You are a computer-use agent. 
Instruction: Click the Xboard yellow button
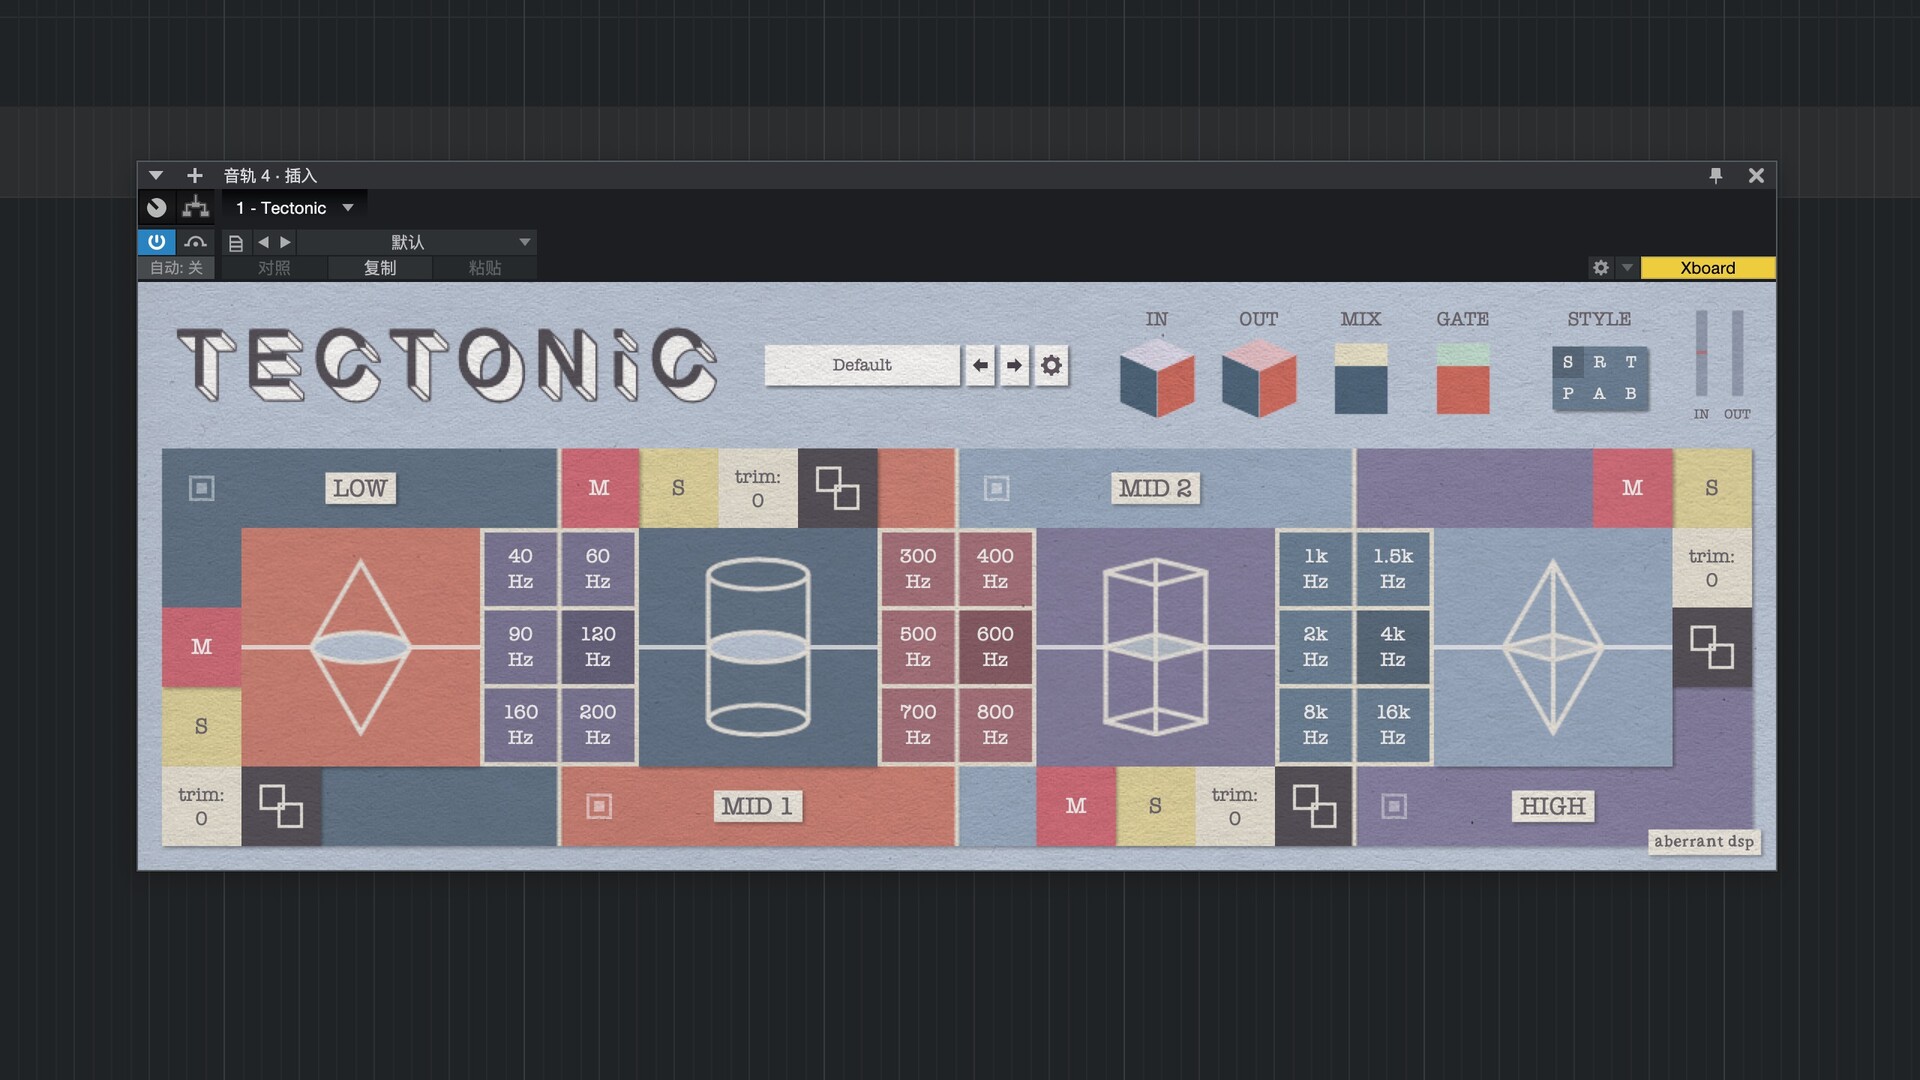pos(1708,268)
